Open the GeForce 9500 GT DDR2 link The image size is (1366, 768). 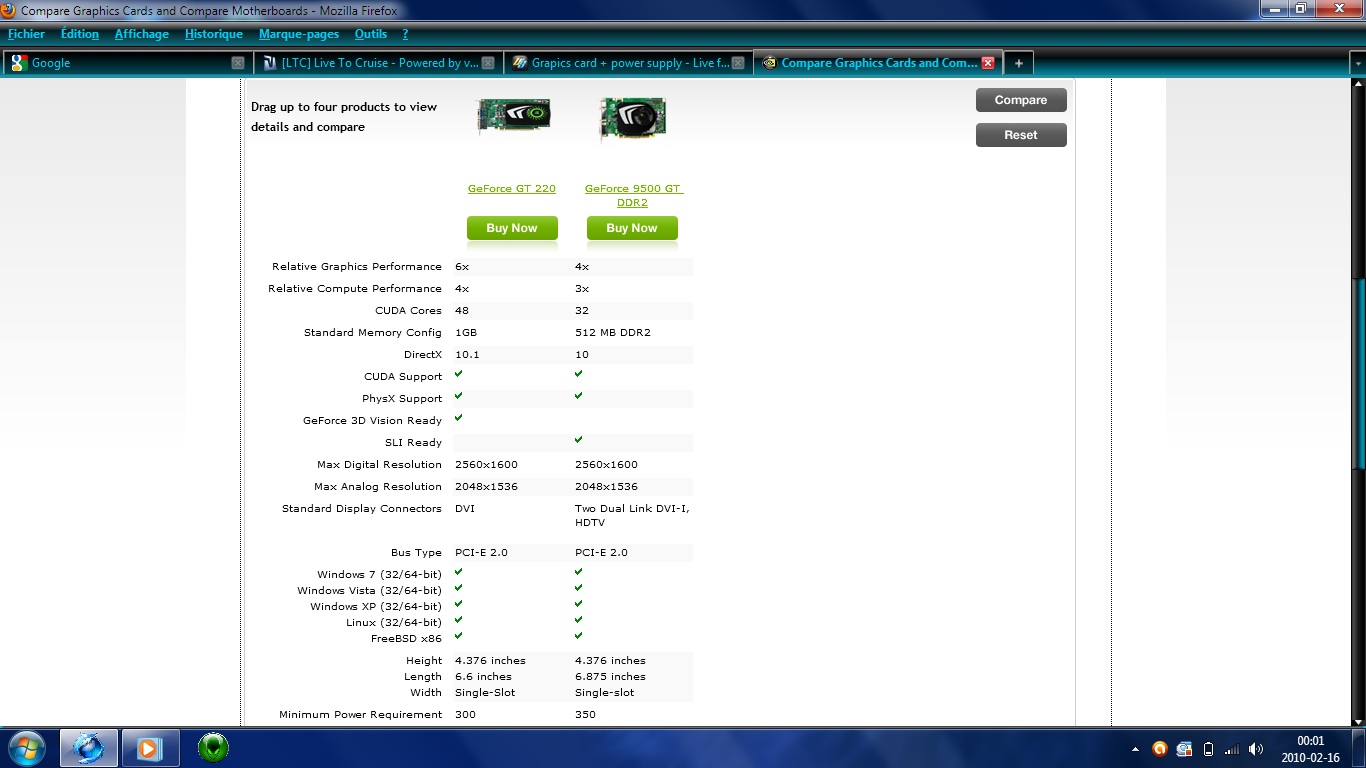tap(633, 195)
